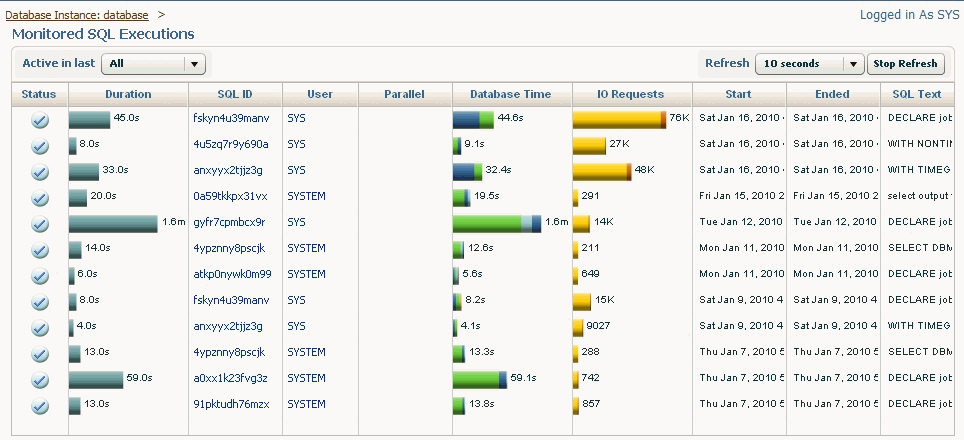Screen dimensions: 964x440
Task: Click the 76K IO Requests bar
Action: (x=619, y=120)
